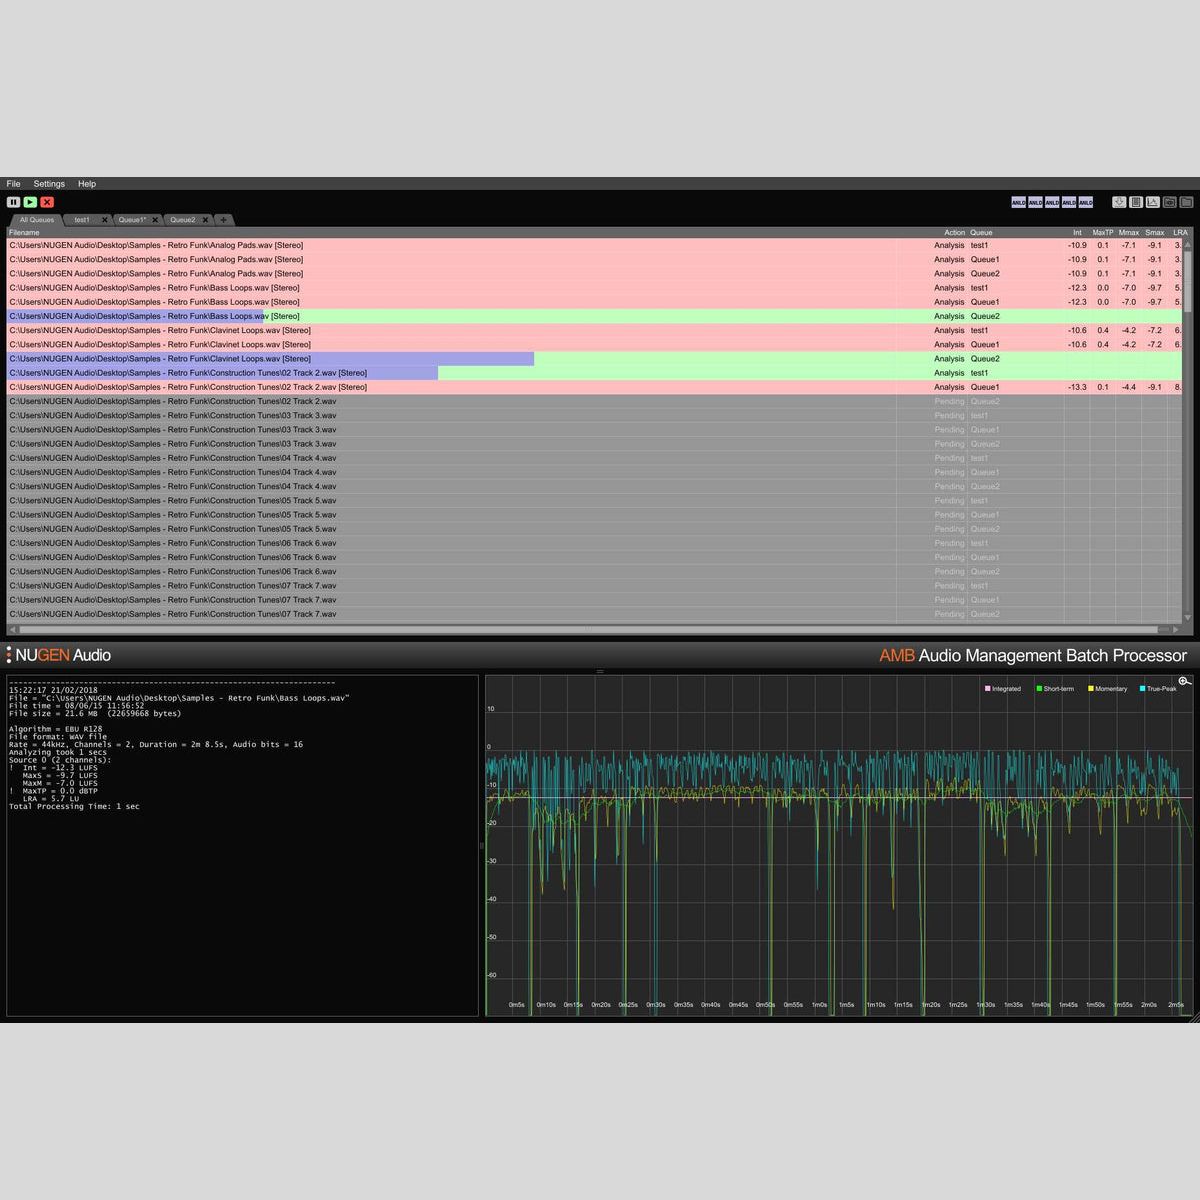Image resolution: width=1200 pixels, height=1200 pixels.
Task: Toggle the Short-term legend entry
Action: (x=1055, y=689)
